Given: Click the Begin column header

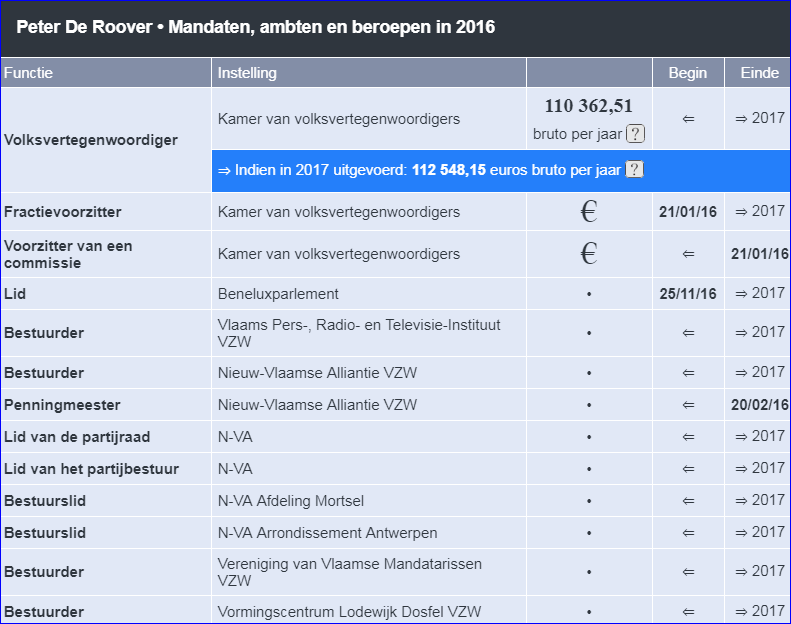Looking at the screenshot, I should pos(688,73).
